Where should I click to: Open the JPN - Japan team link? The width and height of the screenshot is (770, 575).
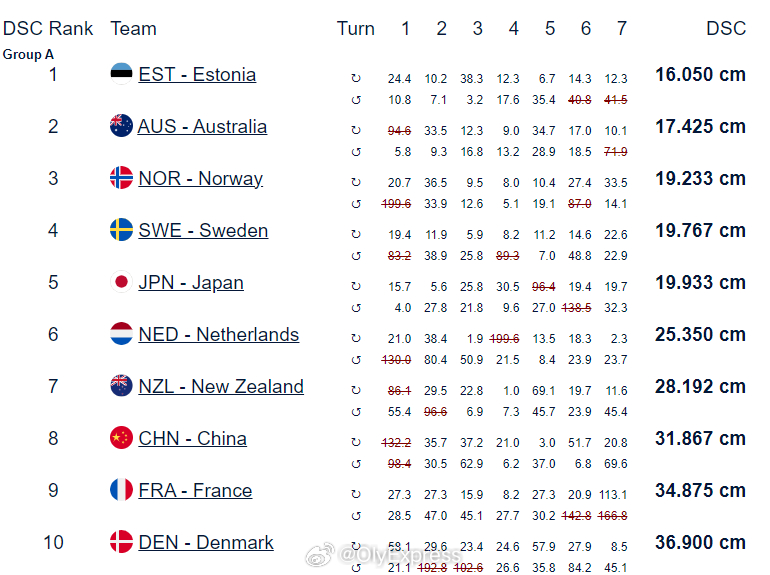point(191,283)
